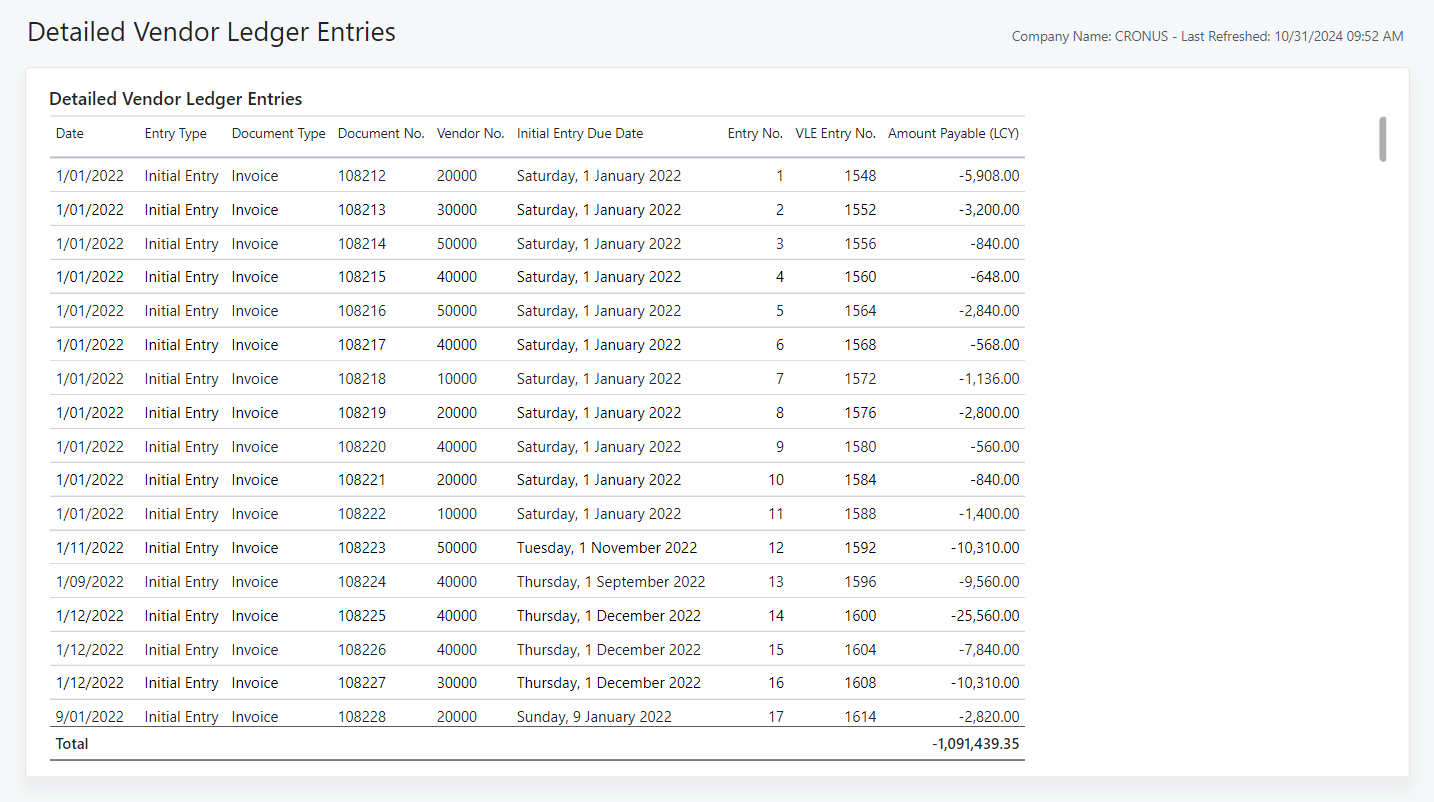Open entry with VLE Entry No. 1614
This screenshot has height=802, width=1434.
pos(860,716)
